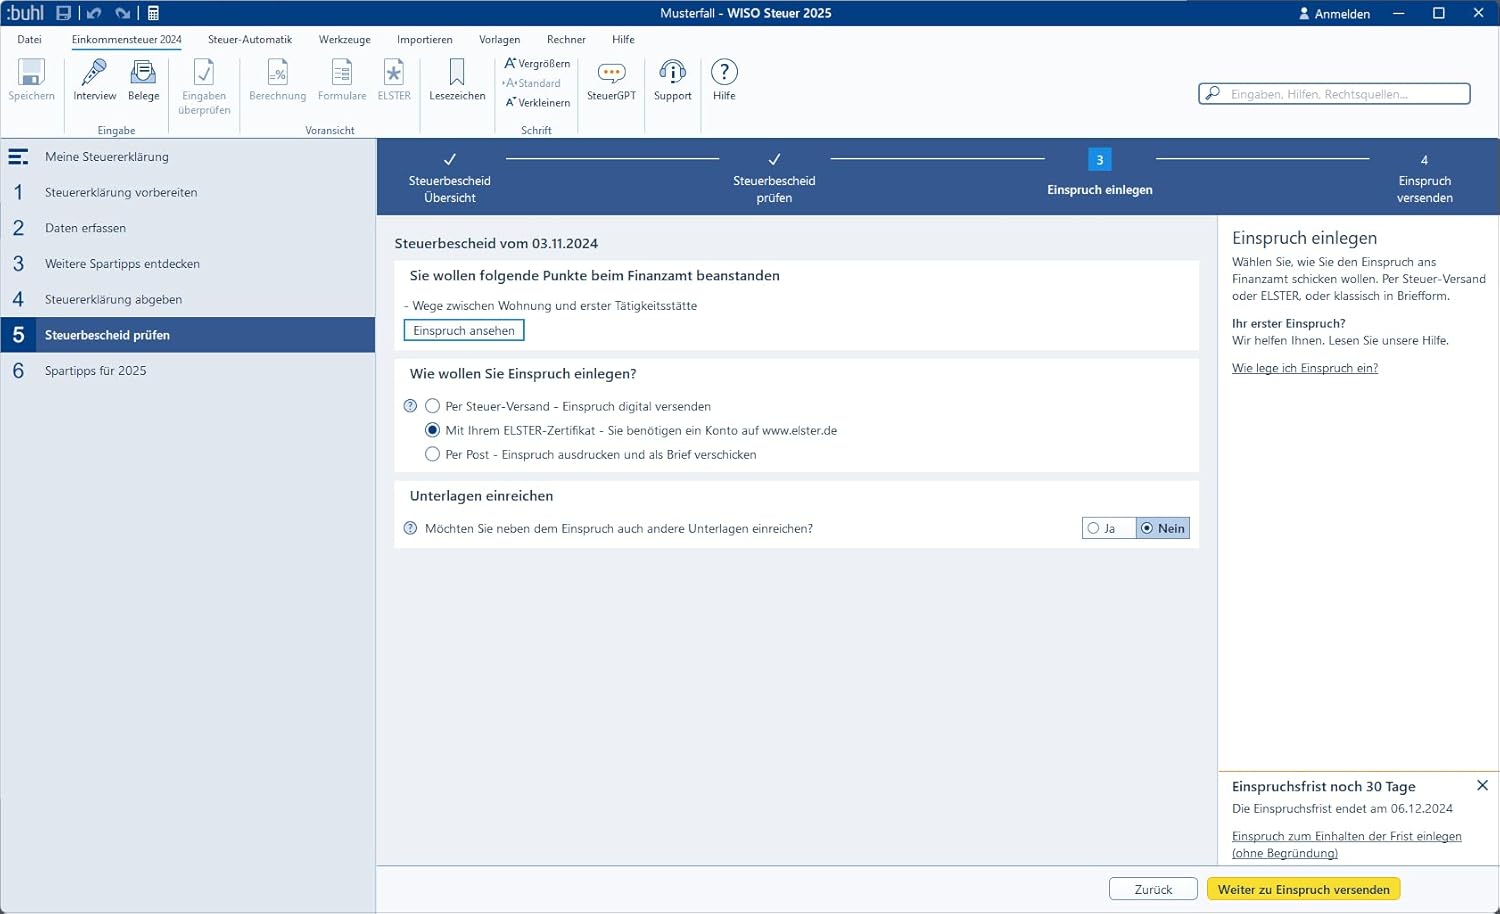The height and width of the screenshot is (914, 1500).
Task: Open the Belege icon
Action: coord(143,80)
